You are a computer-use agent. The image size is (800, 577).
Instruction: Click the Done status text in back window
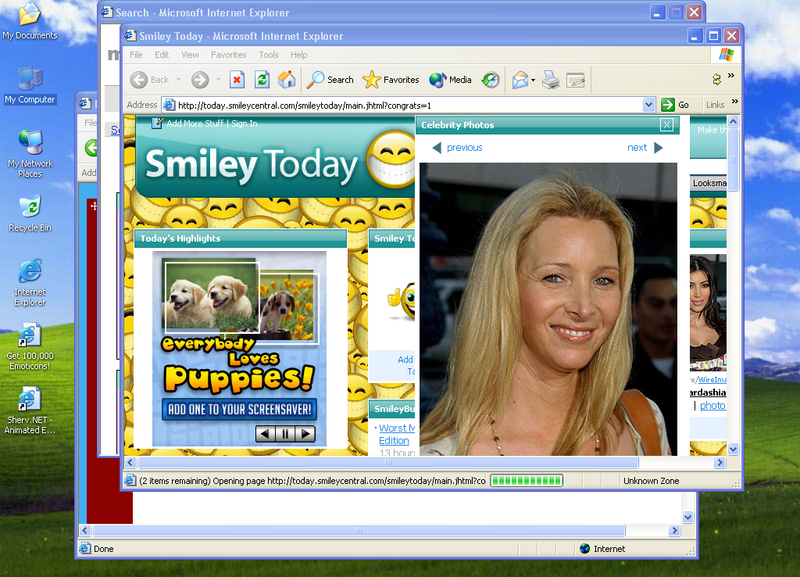(x=104, y=549)
